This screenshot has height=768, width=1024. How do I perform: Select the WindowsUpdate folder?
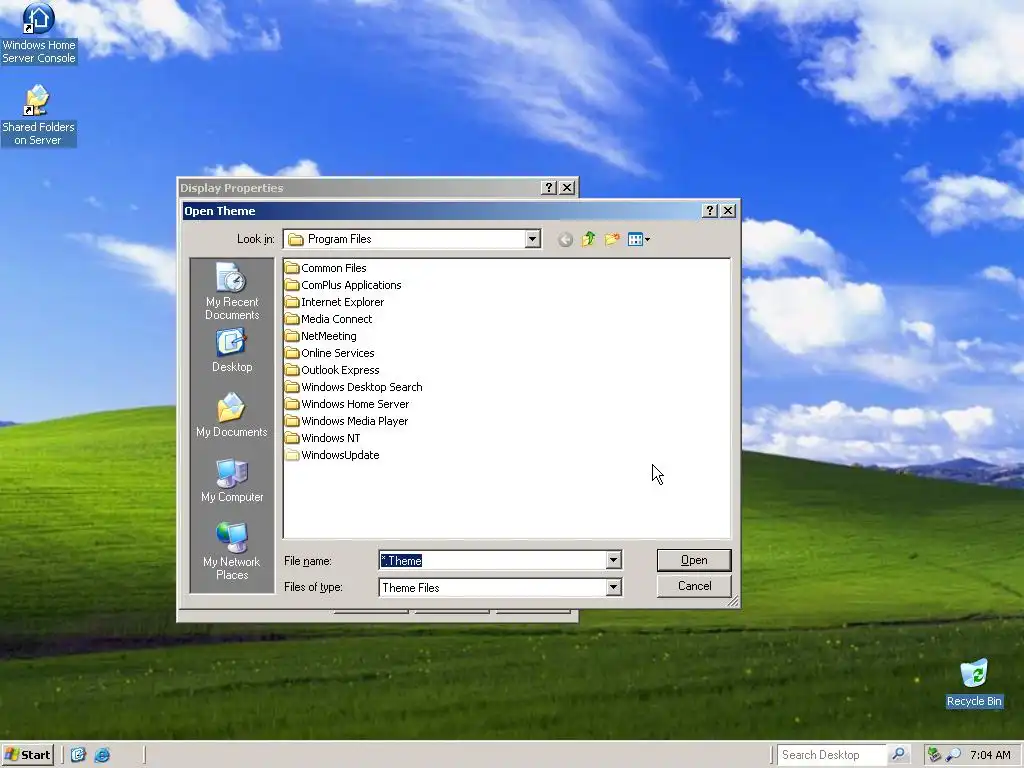pos(332,455)
